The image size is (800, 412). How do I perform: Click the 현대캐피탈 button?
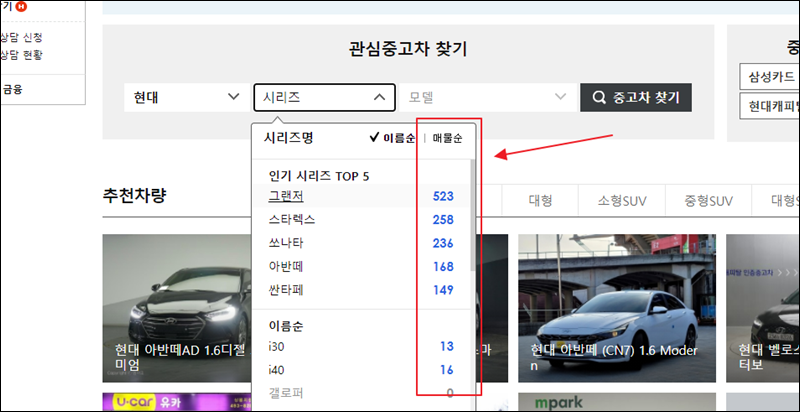(x=769, y=106)
